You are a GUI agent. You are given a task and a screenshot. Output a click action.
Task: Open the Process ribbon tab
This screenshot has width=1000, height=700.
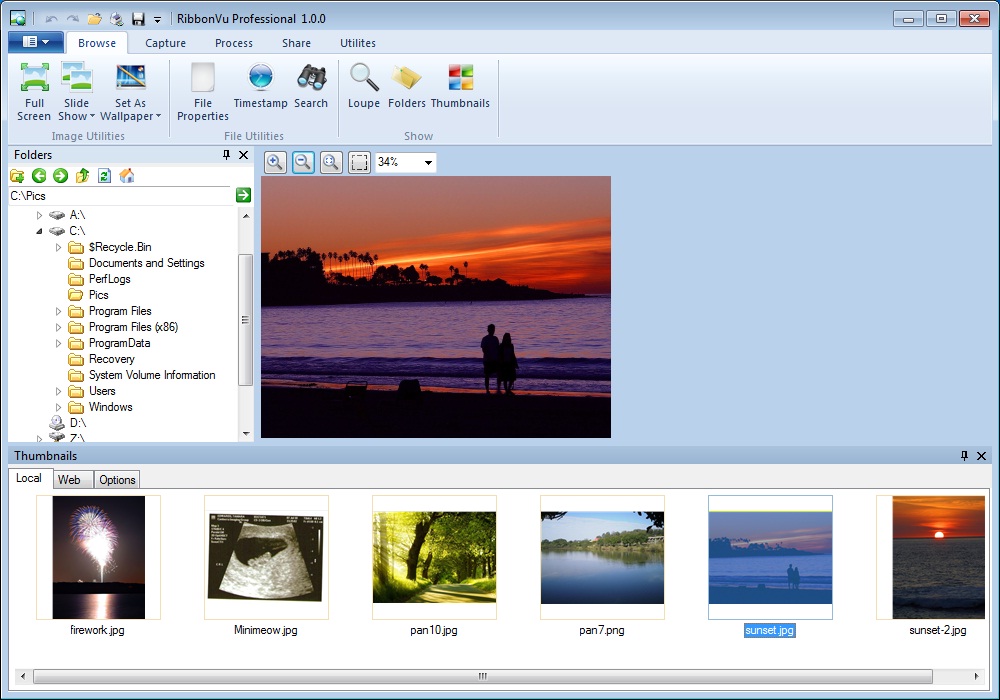[x=233, y=43]
